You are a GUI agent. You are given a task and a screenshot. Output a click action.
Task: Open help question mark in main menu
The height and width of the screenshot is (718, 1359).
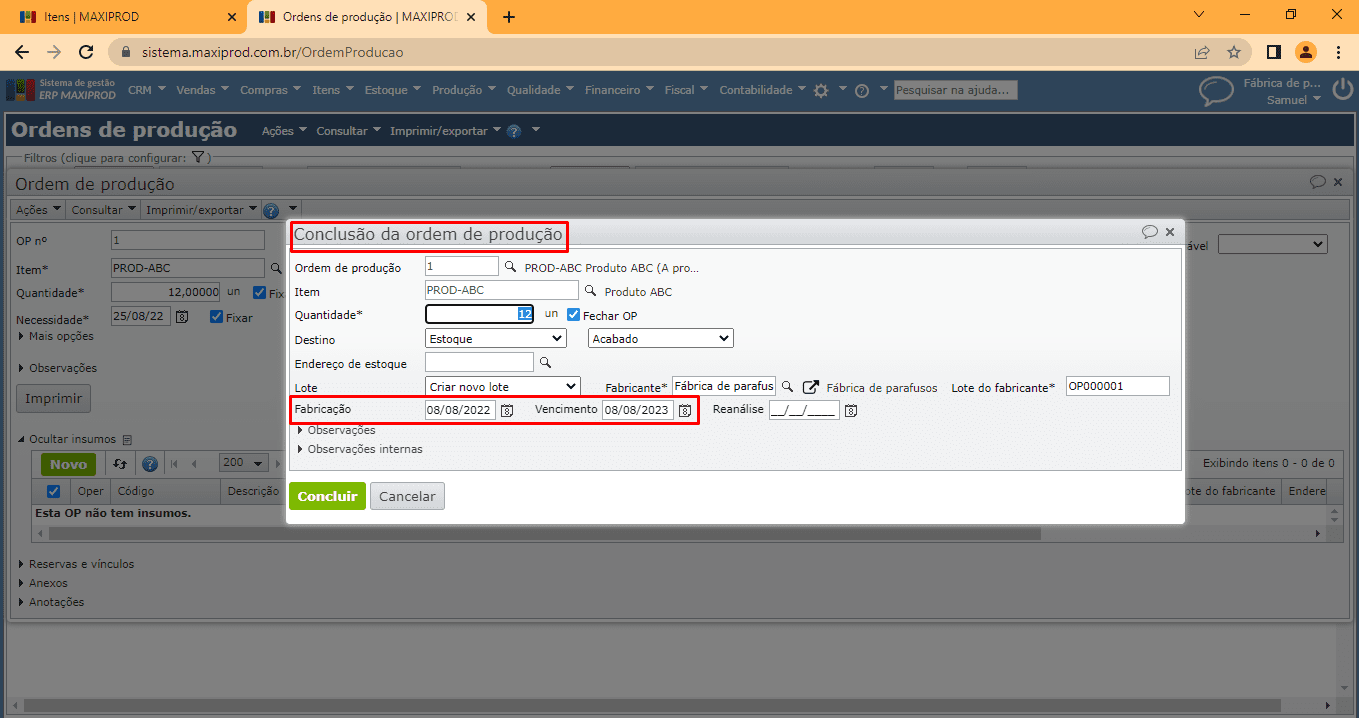pyautogui.click(x=862, y=90)
